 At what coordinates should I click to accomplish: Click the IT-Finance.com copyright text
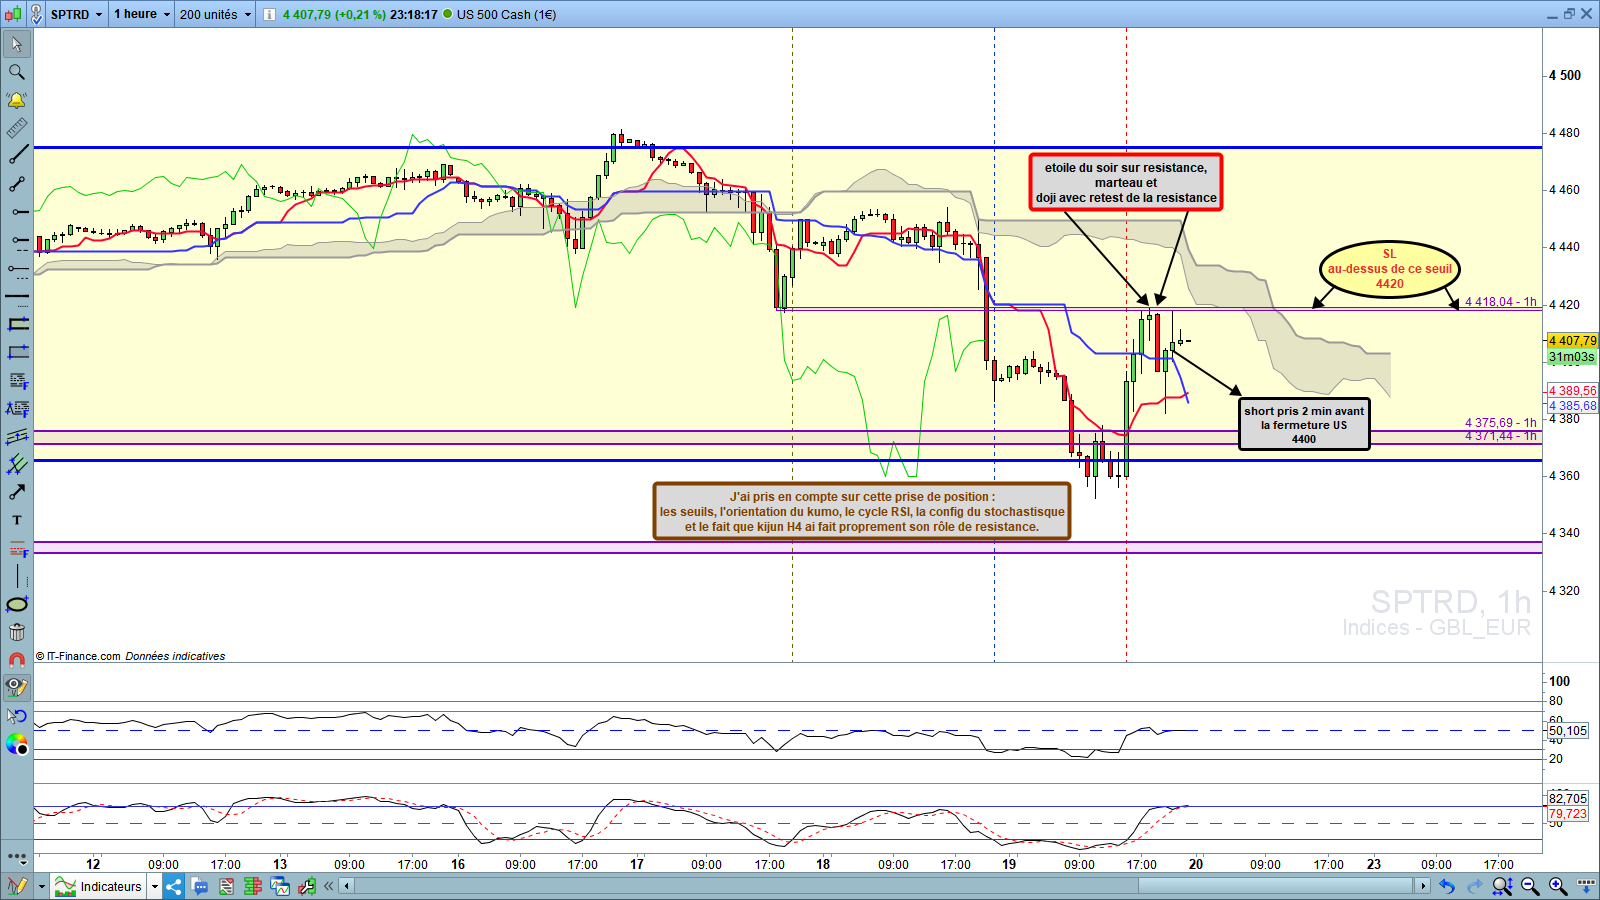(x=131, y=656)
